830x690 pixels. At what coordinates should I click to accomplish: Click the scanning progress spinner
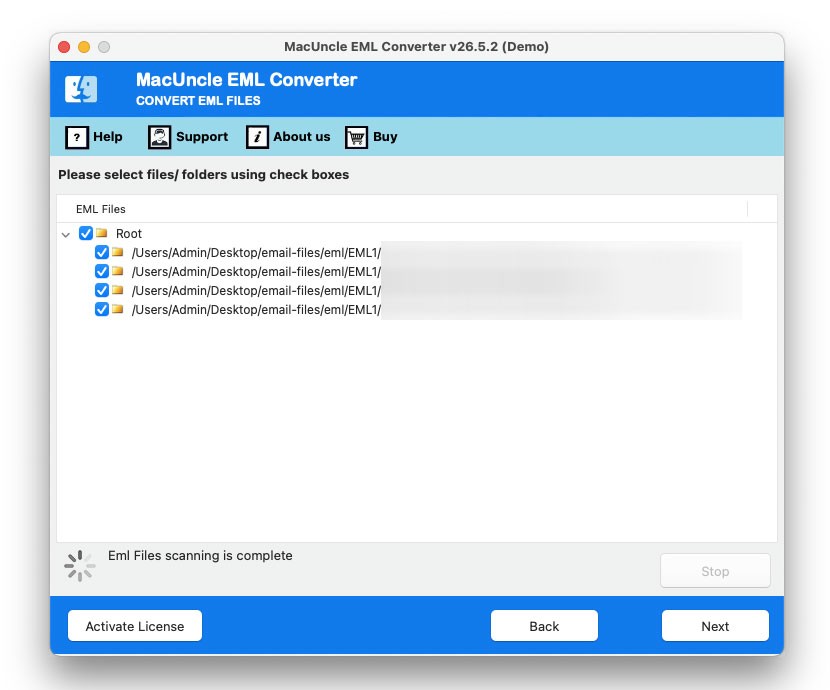tap(80, 566)
